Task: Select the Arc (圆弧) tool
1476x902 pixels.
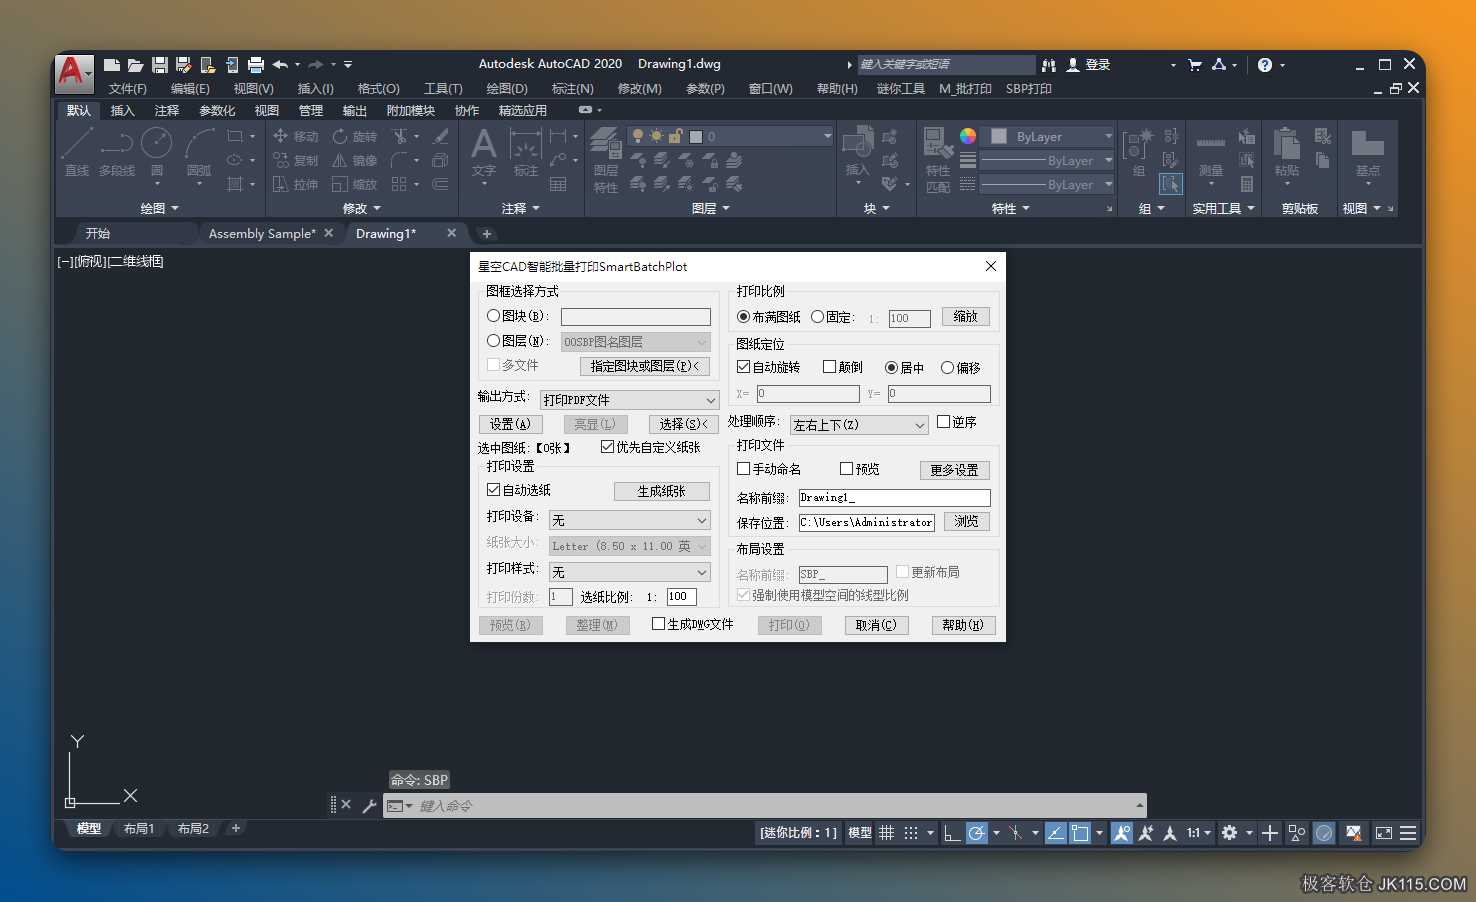Action: 199,152
